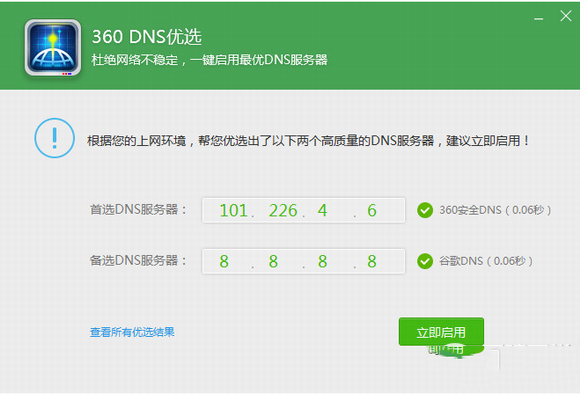Open the 查看所有优选结果 link
580x395 pixels.
132,332
